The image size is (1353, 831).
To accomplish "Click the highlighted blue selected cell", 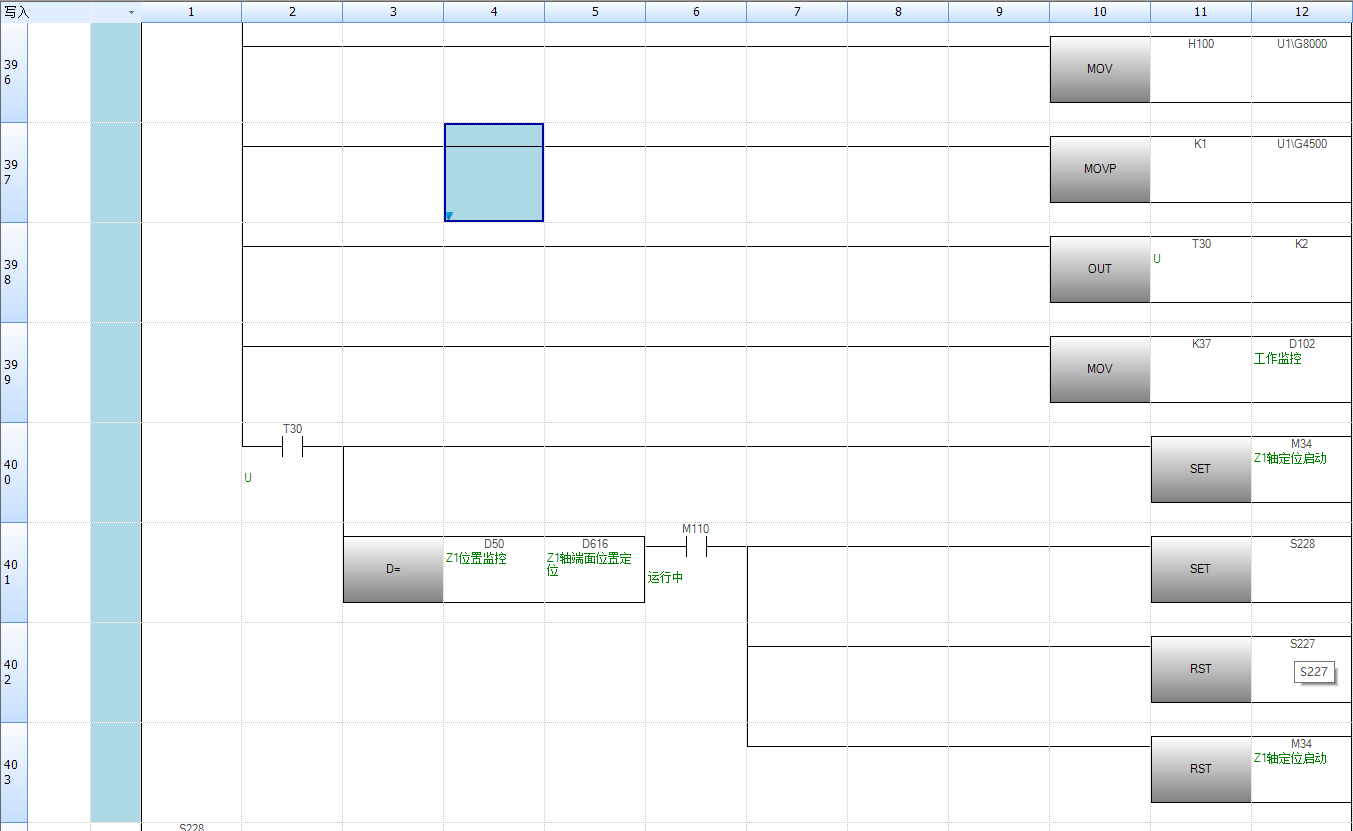I will click(494, 172).
